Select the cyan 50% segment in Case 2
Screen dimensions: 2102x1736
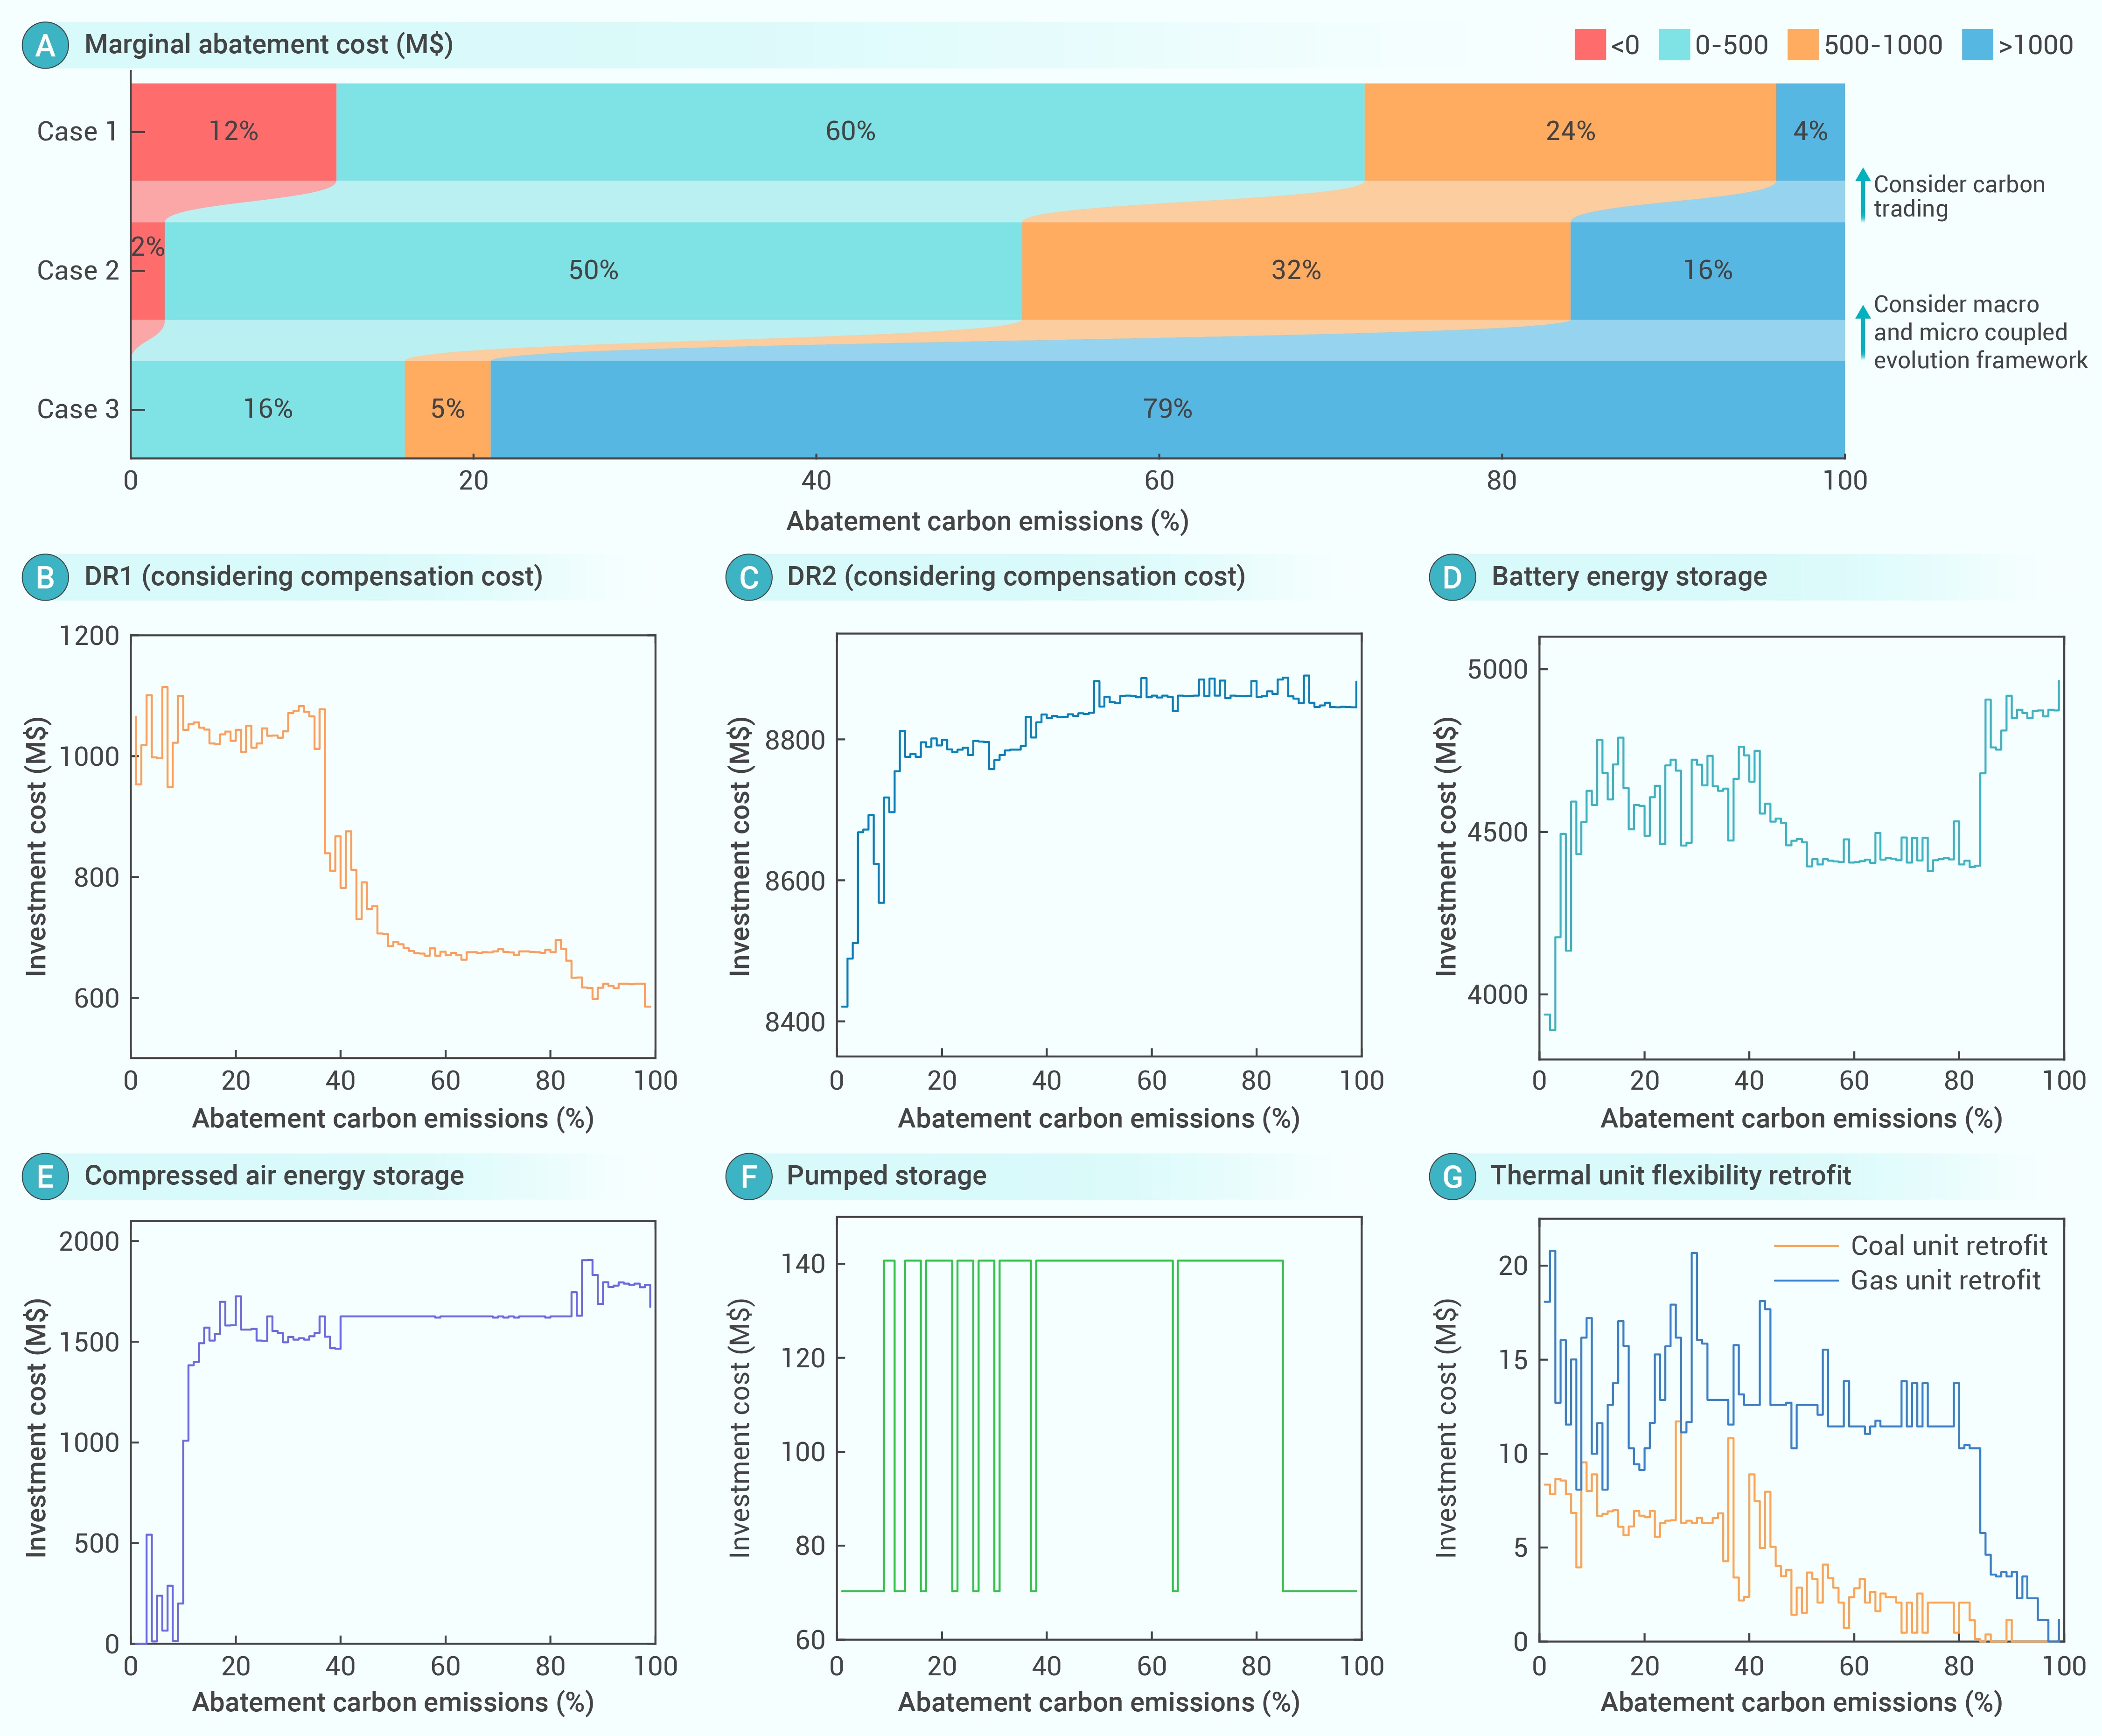[593, 271]
